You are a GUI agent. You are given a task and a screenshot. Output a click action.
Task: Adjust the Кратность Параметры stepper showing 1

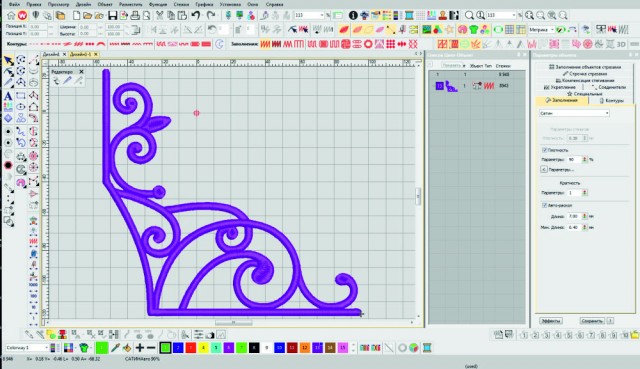click(x=584, y=193)
